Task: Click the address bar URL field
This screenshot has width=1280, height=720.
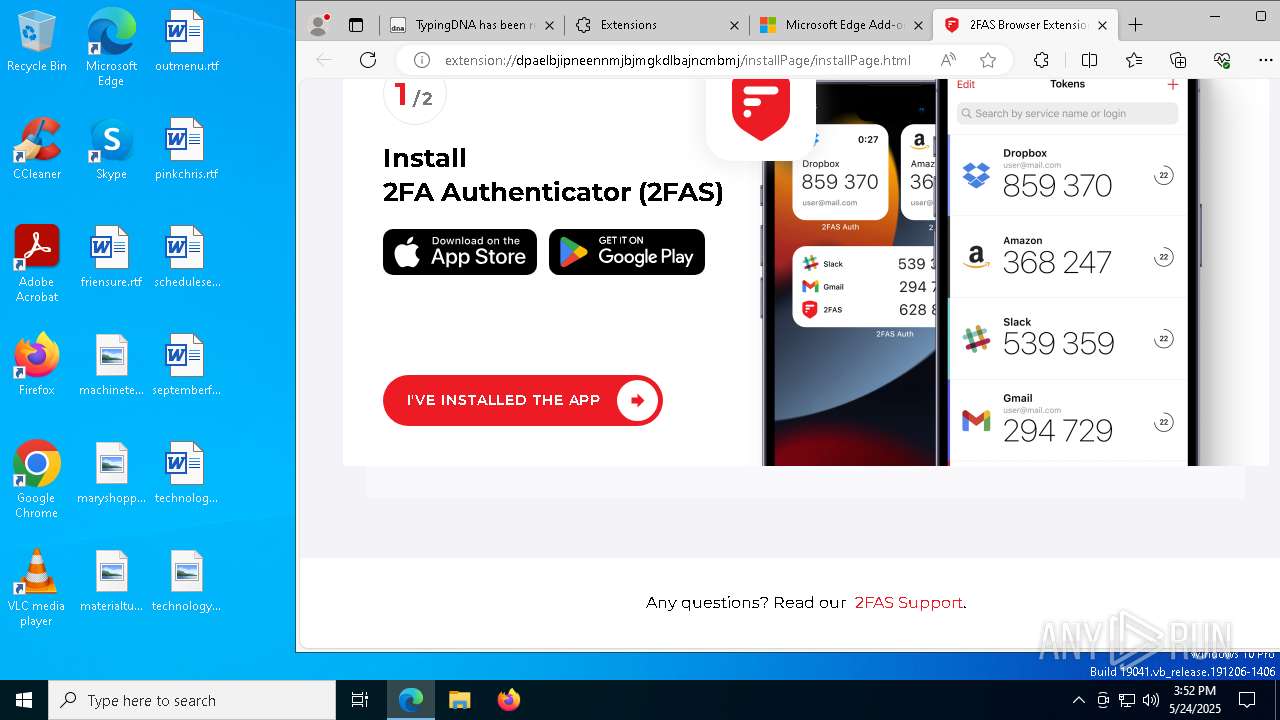Action: pyautogui.click(x=677, y=60)
